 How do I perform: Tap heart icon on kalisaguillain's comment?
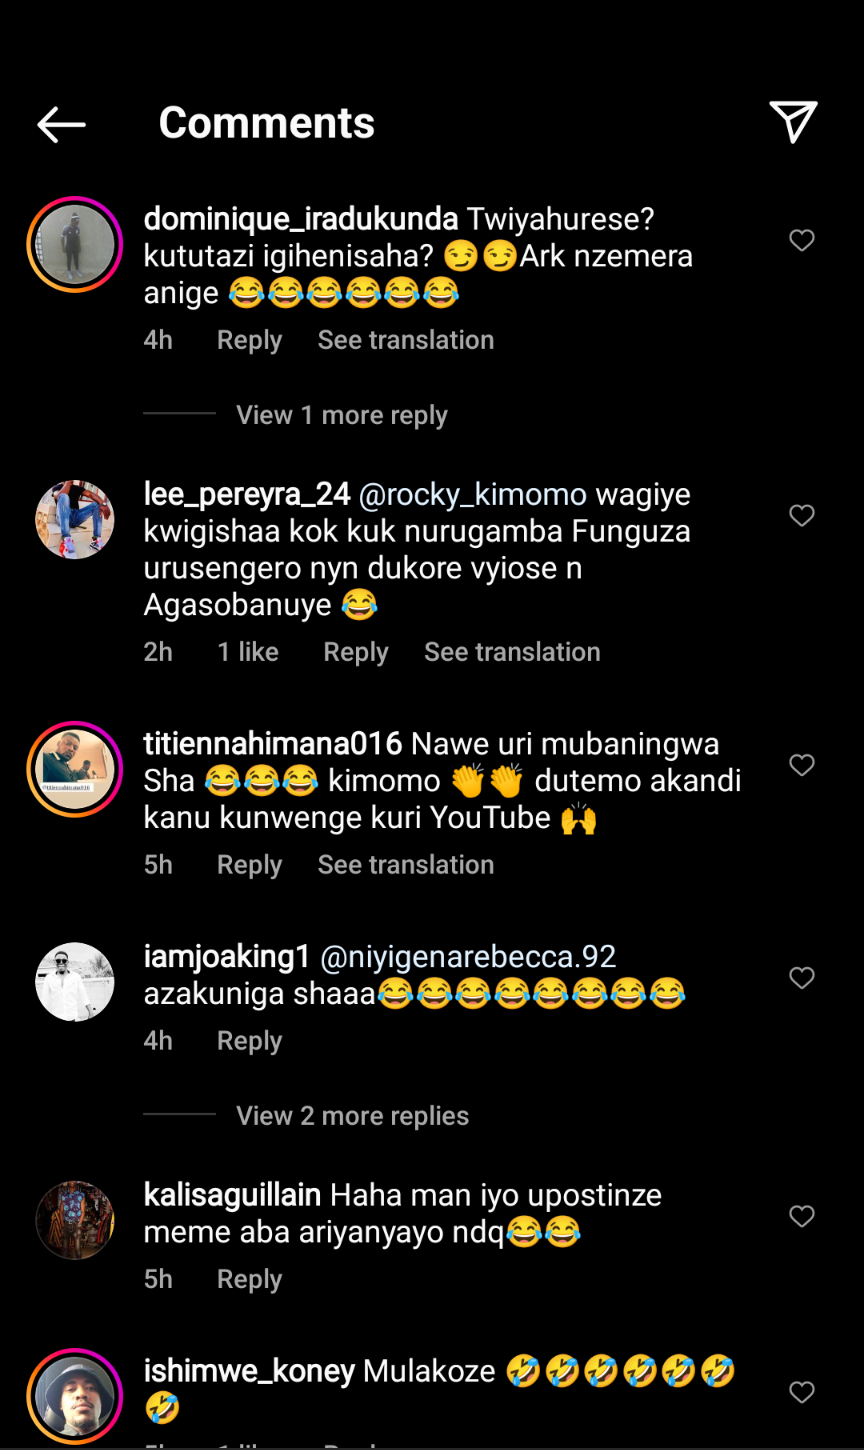[802, 1217]
